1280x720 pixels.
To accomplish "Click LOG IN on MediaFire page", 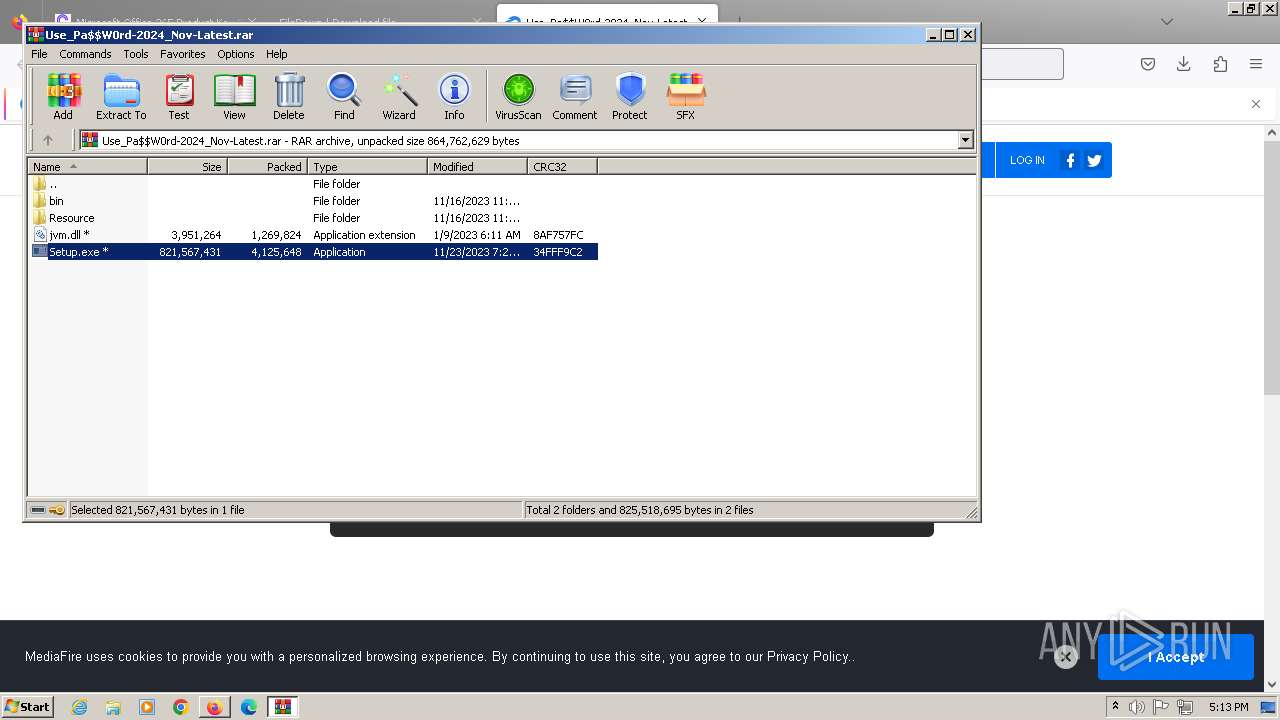I will [1027, 160].
